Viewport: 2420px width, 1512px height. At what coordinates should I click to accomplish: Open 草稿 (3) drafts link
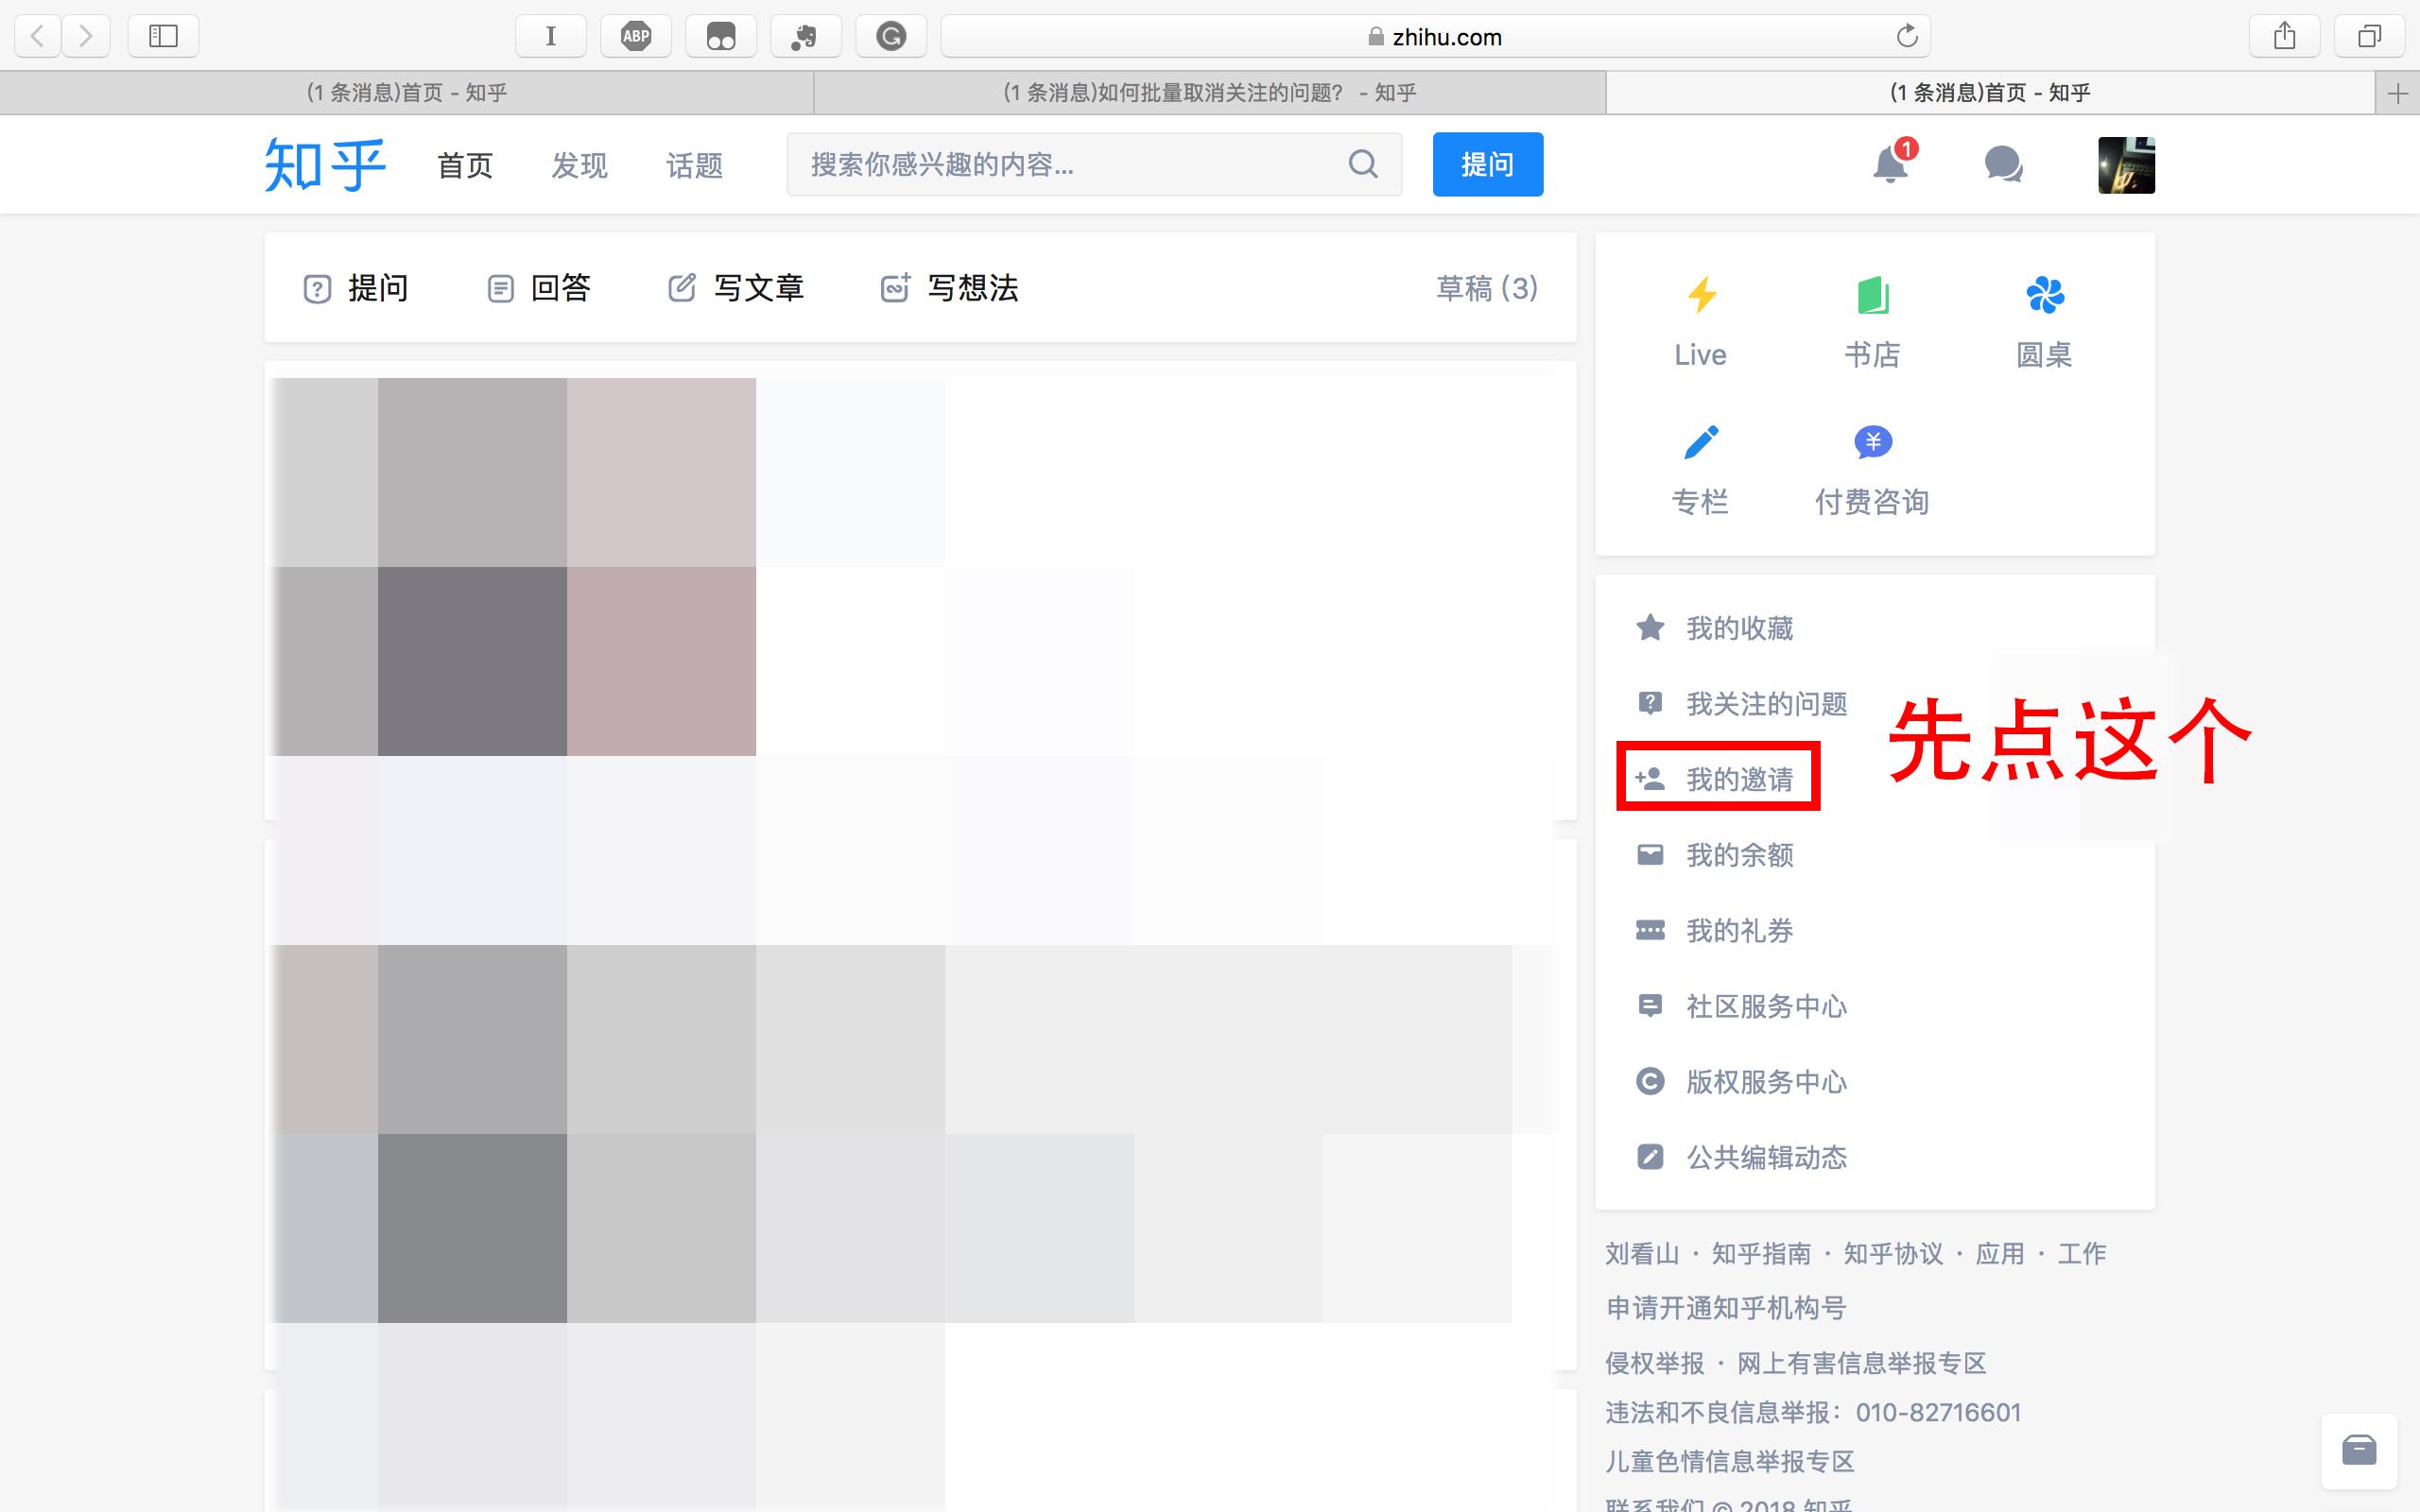click(x=1486, y=288)
